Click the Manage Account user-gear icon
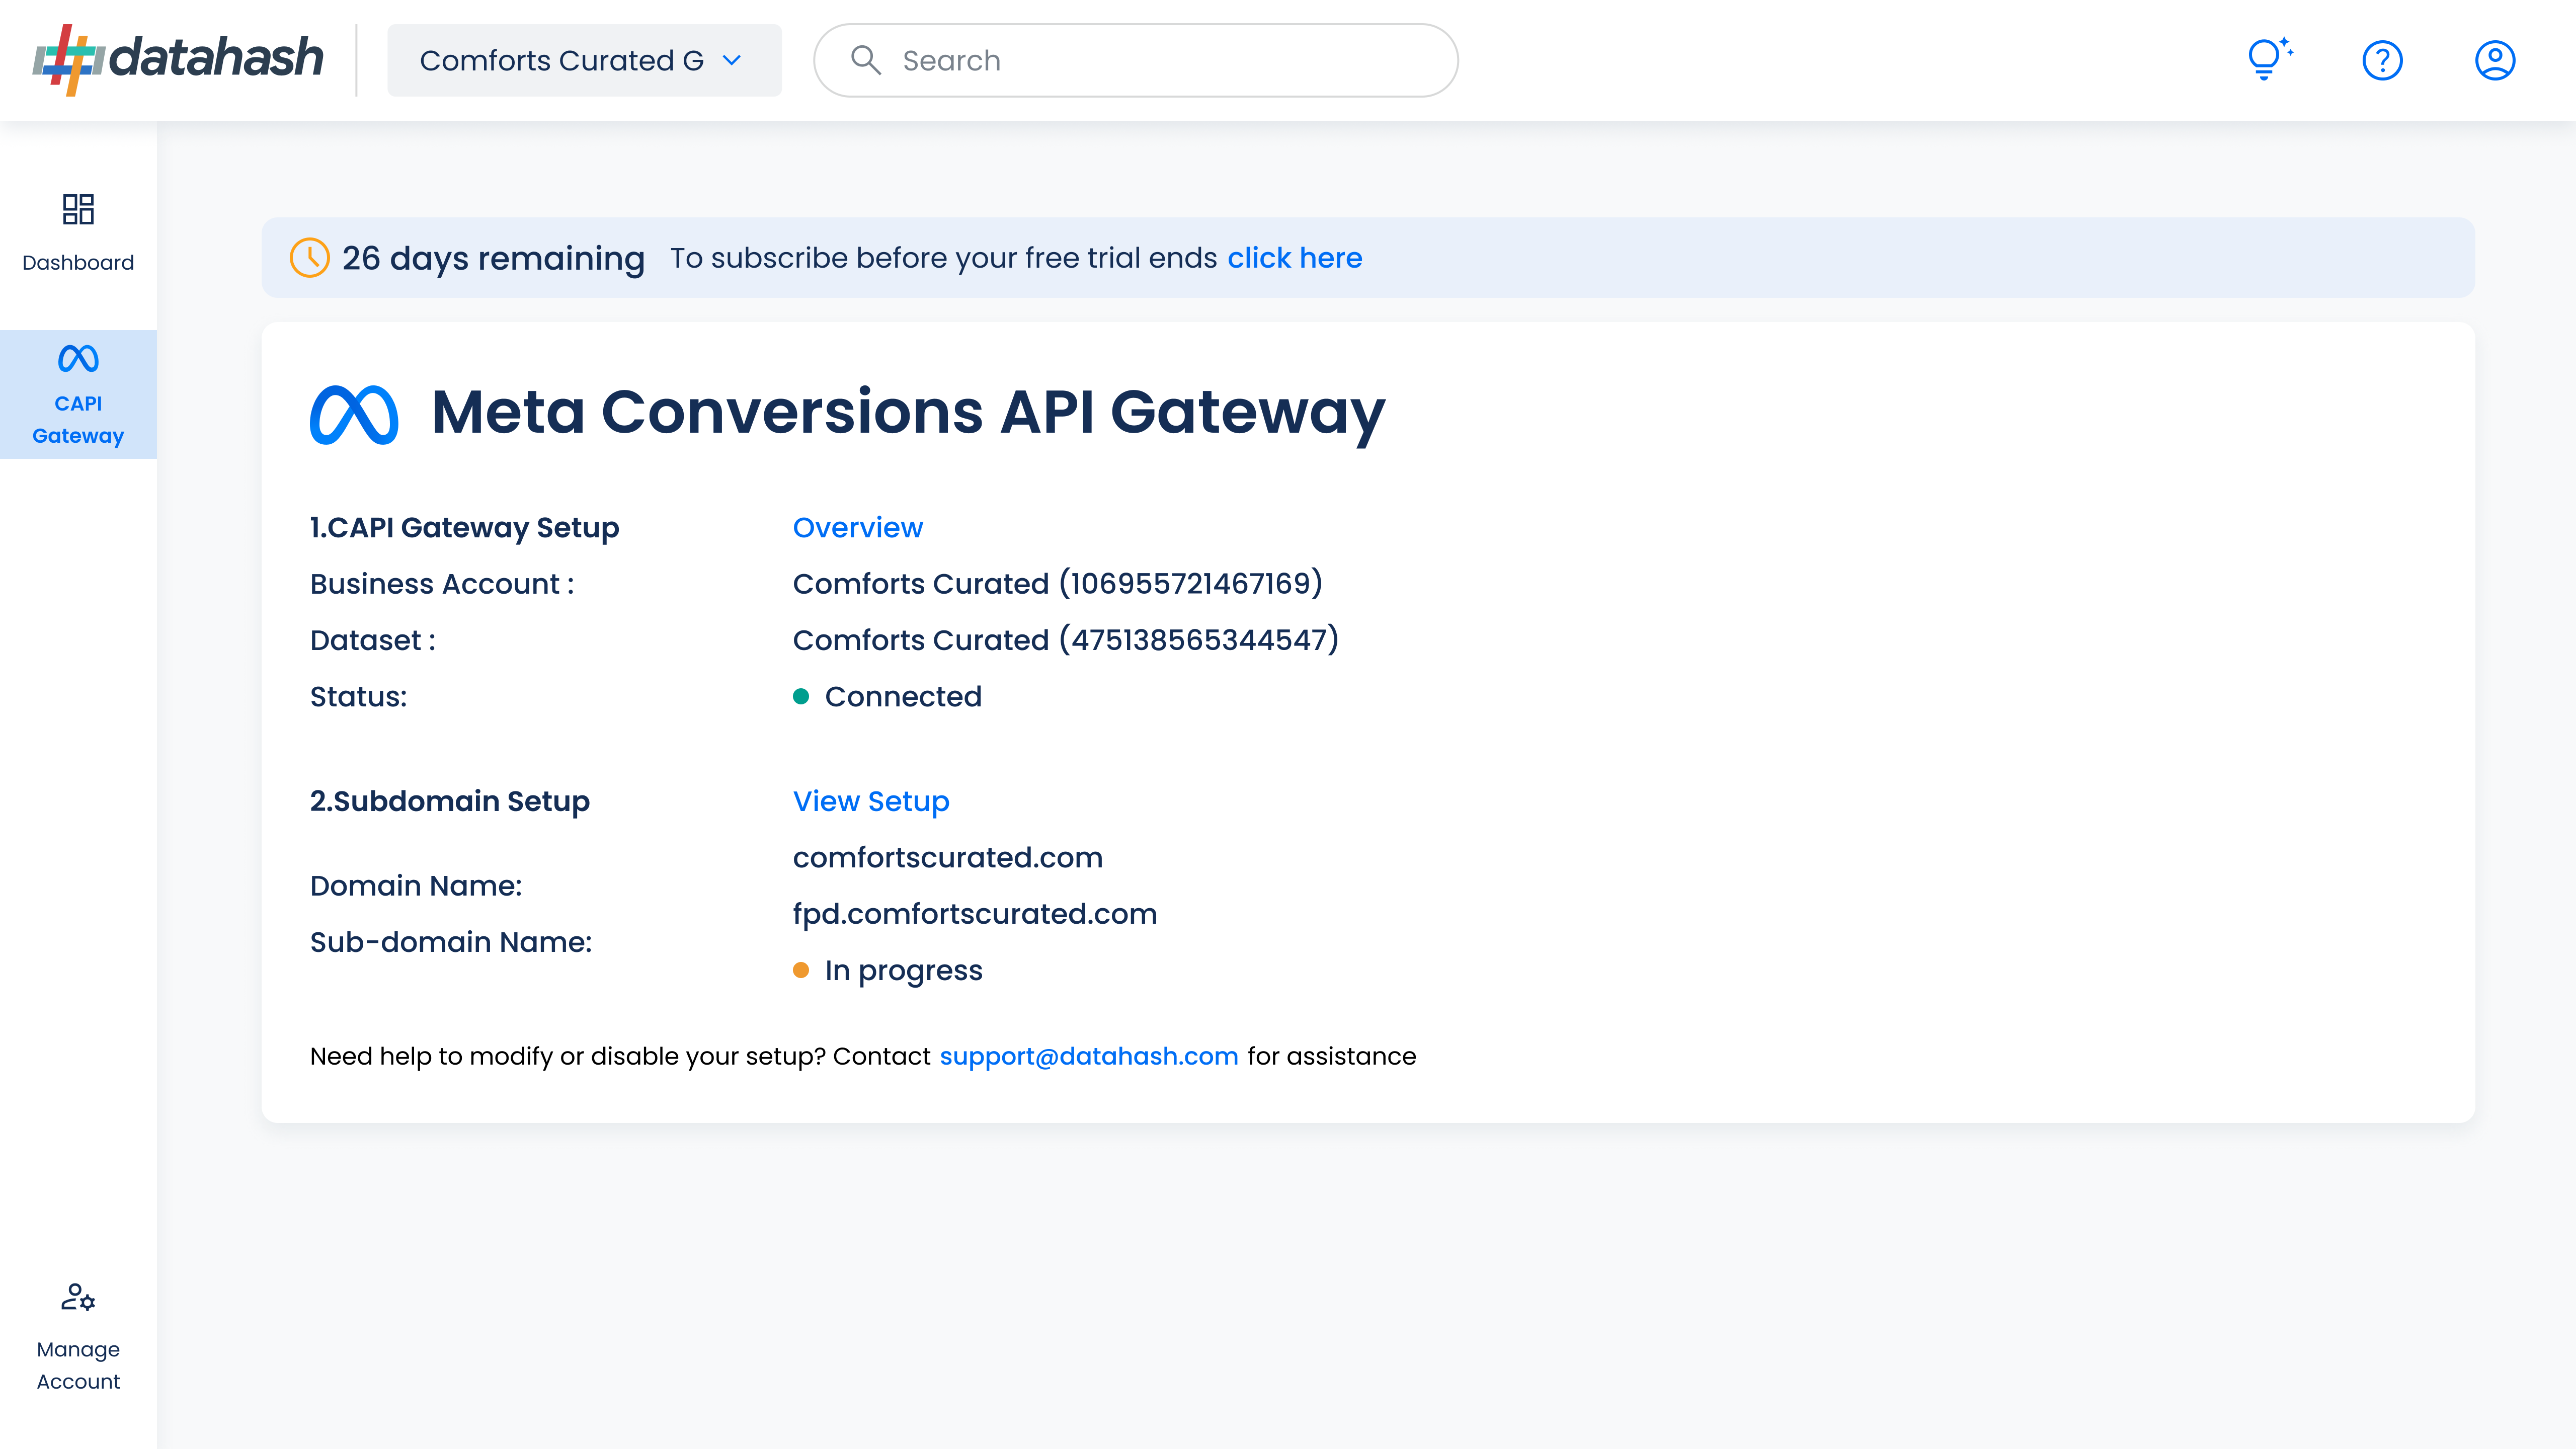This screenshot has height=1449, width=2576. click(78, 1297)
